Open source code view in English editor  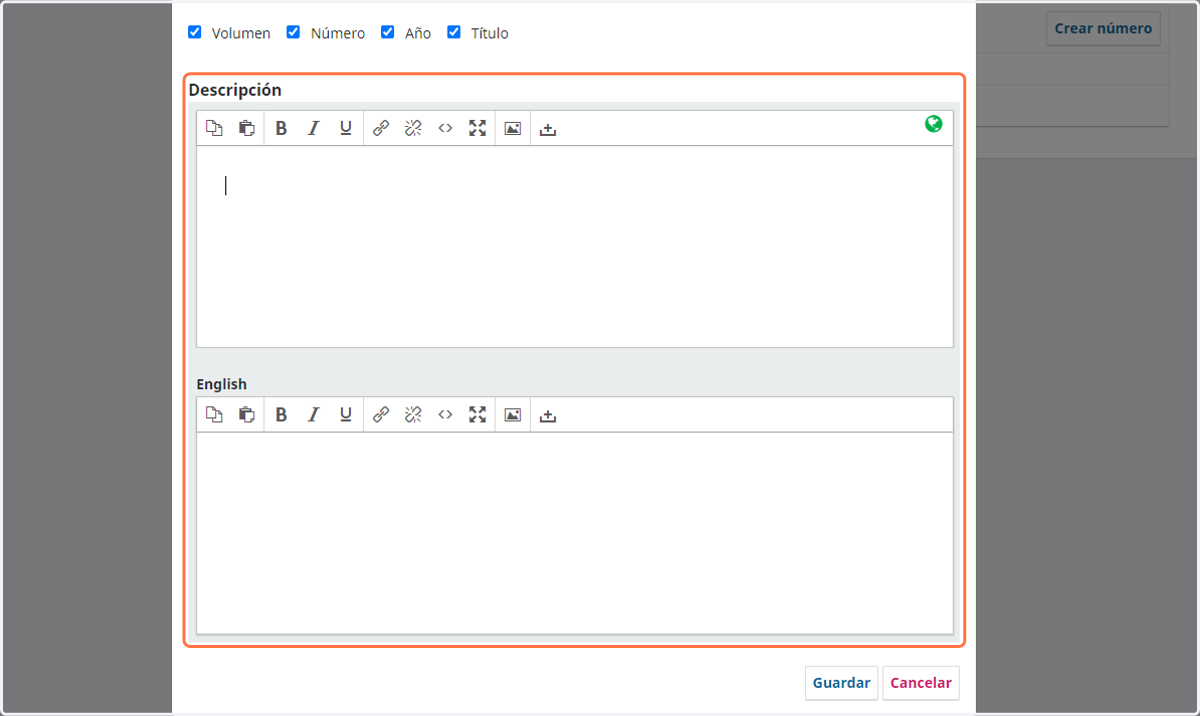coord(445,414)
